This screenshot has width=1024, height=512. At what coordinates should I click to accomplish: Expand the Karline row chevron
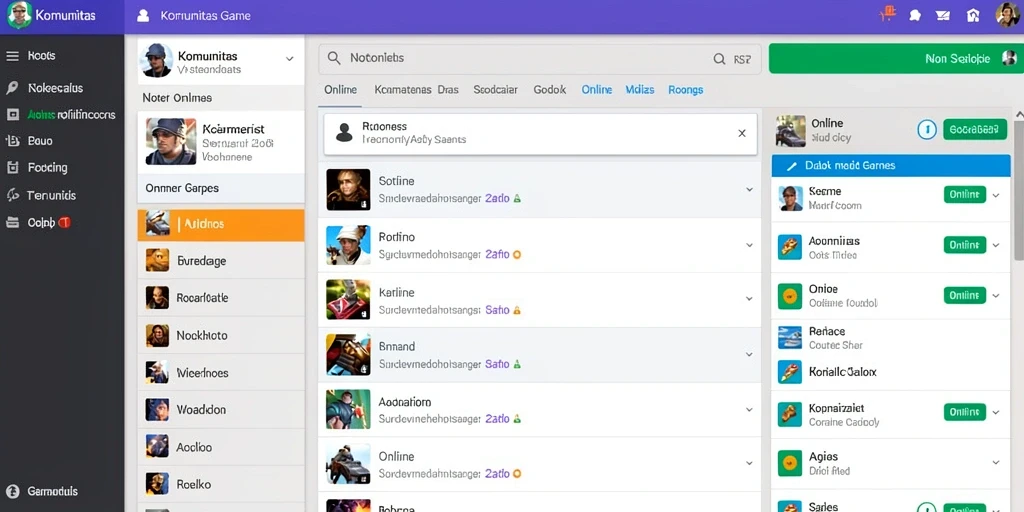749,298
